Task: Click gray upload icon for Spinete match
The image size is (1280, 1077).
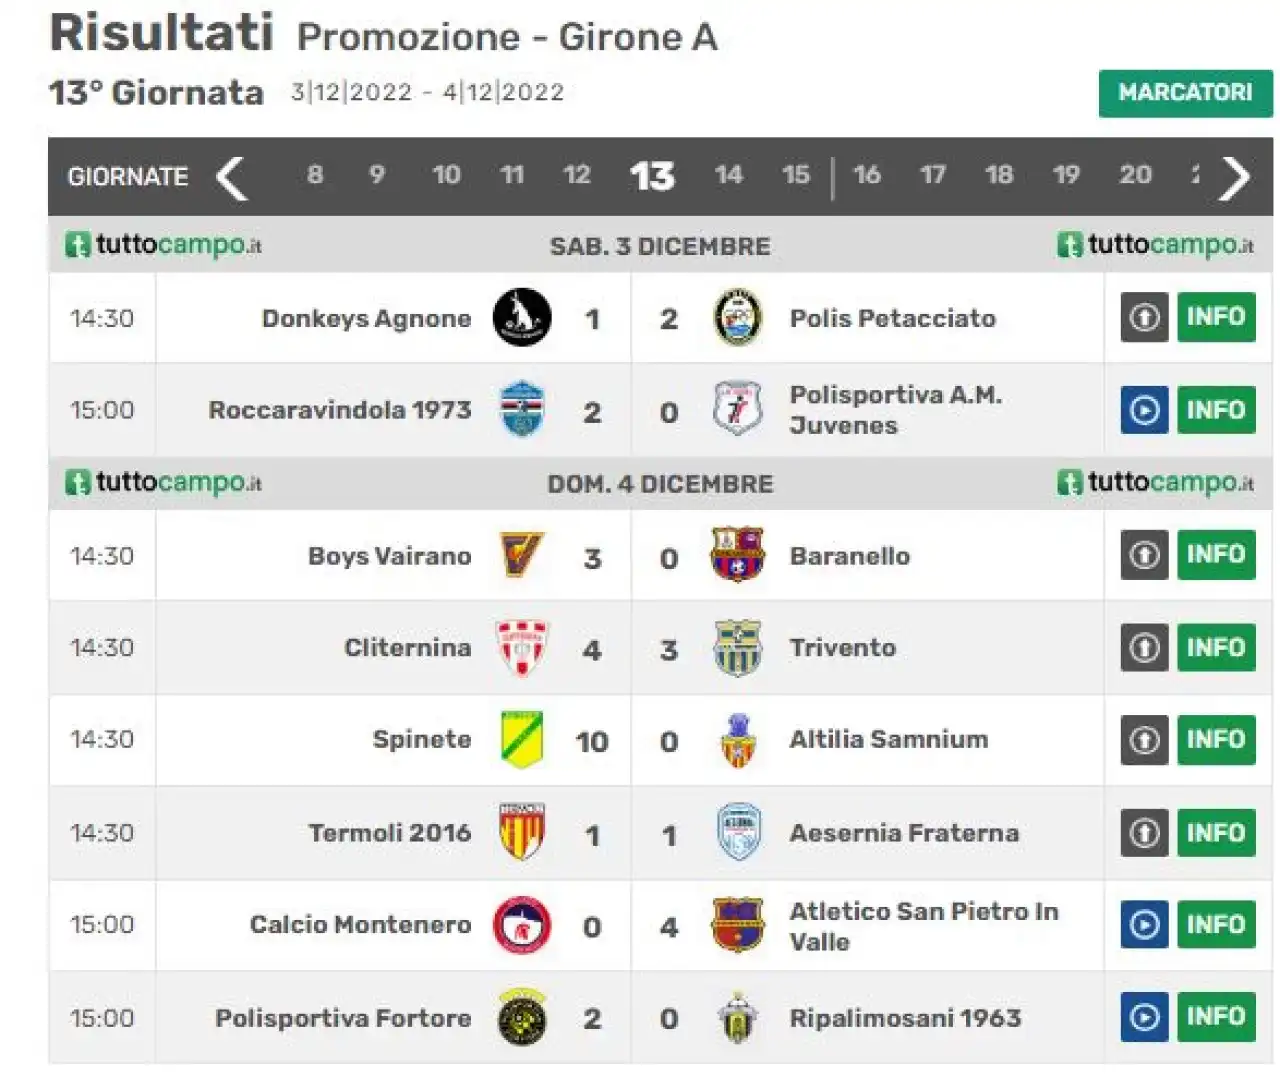Action: click(1144, 740)
